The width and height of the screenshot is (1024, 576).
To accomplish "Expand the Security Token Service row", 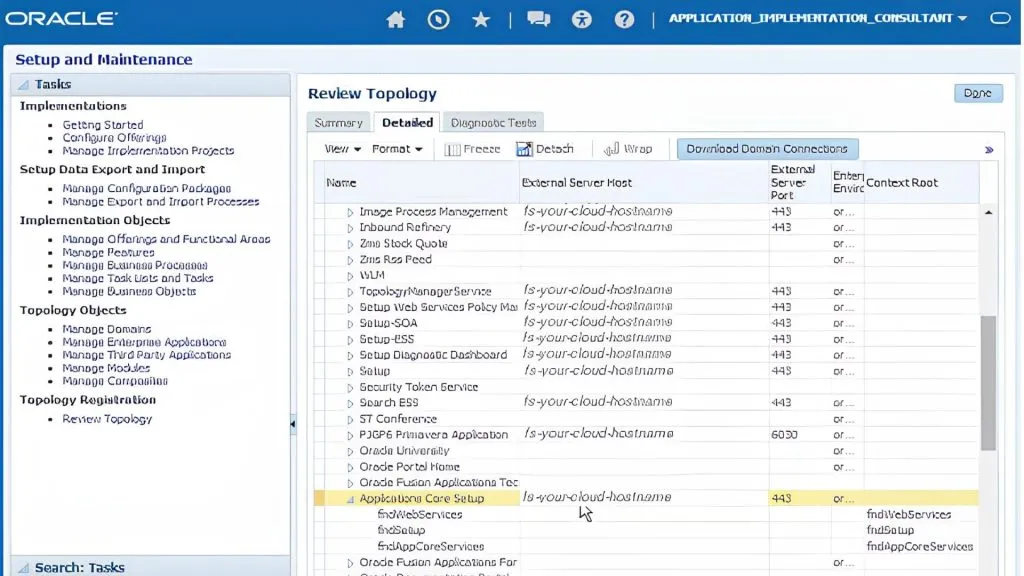I will pyautogui.click(x=350, y=388).
